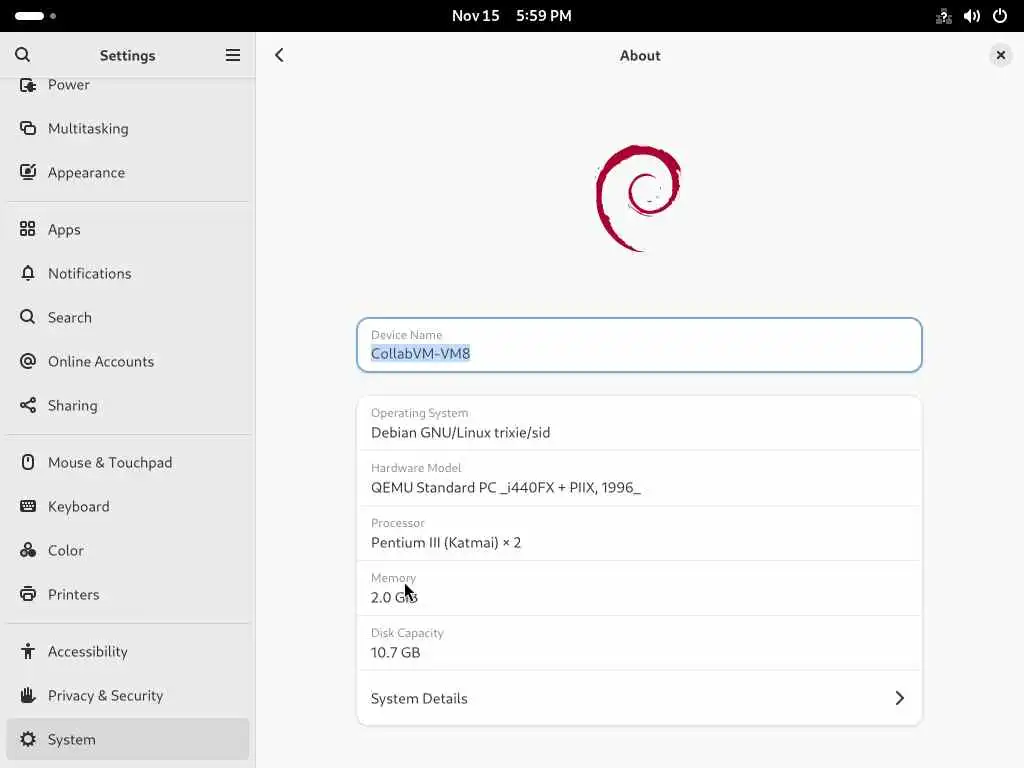Click the Processor Pentium III (Katmai) row

pos(639,533)
